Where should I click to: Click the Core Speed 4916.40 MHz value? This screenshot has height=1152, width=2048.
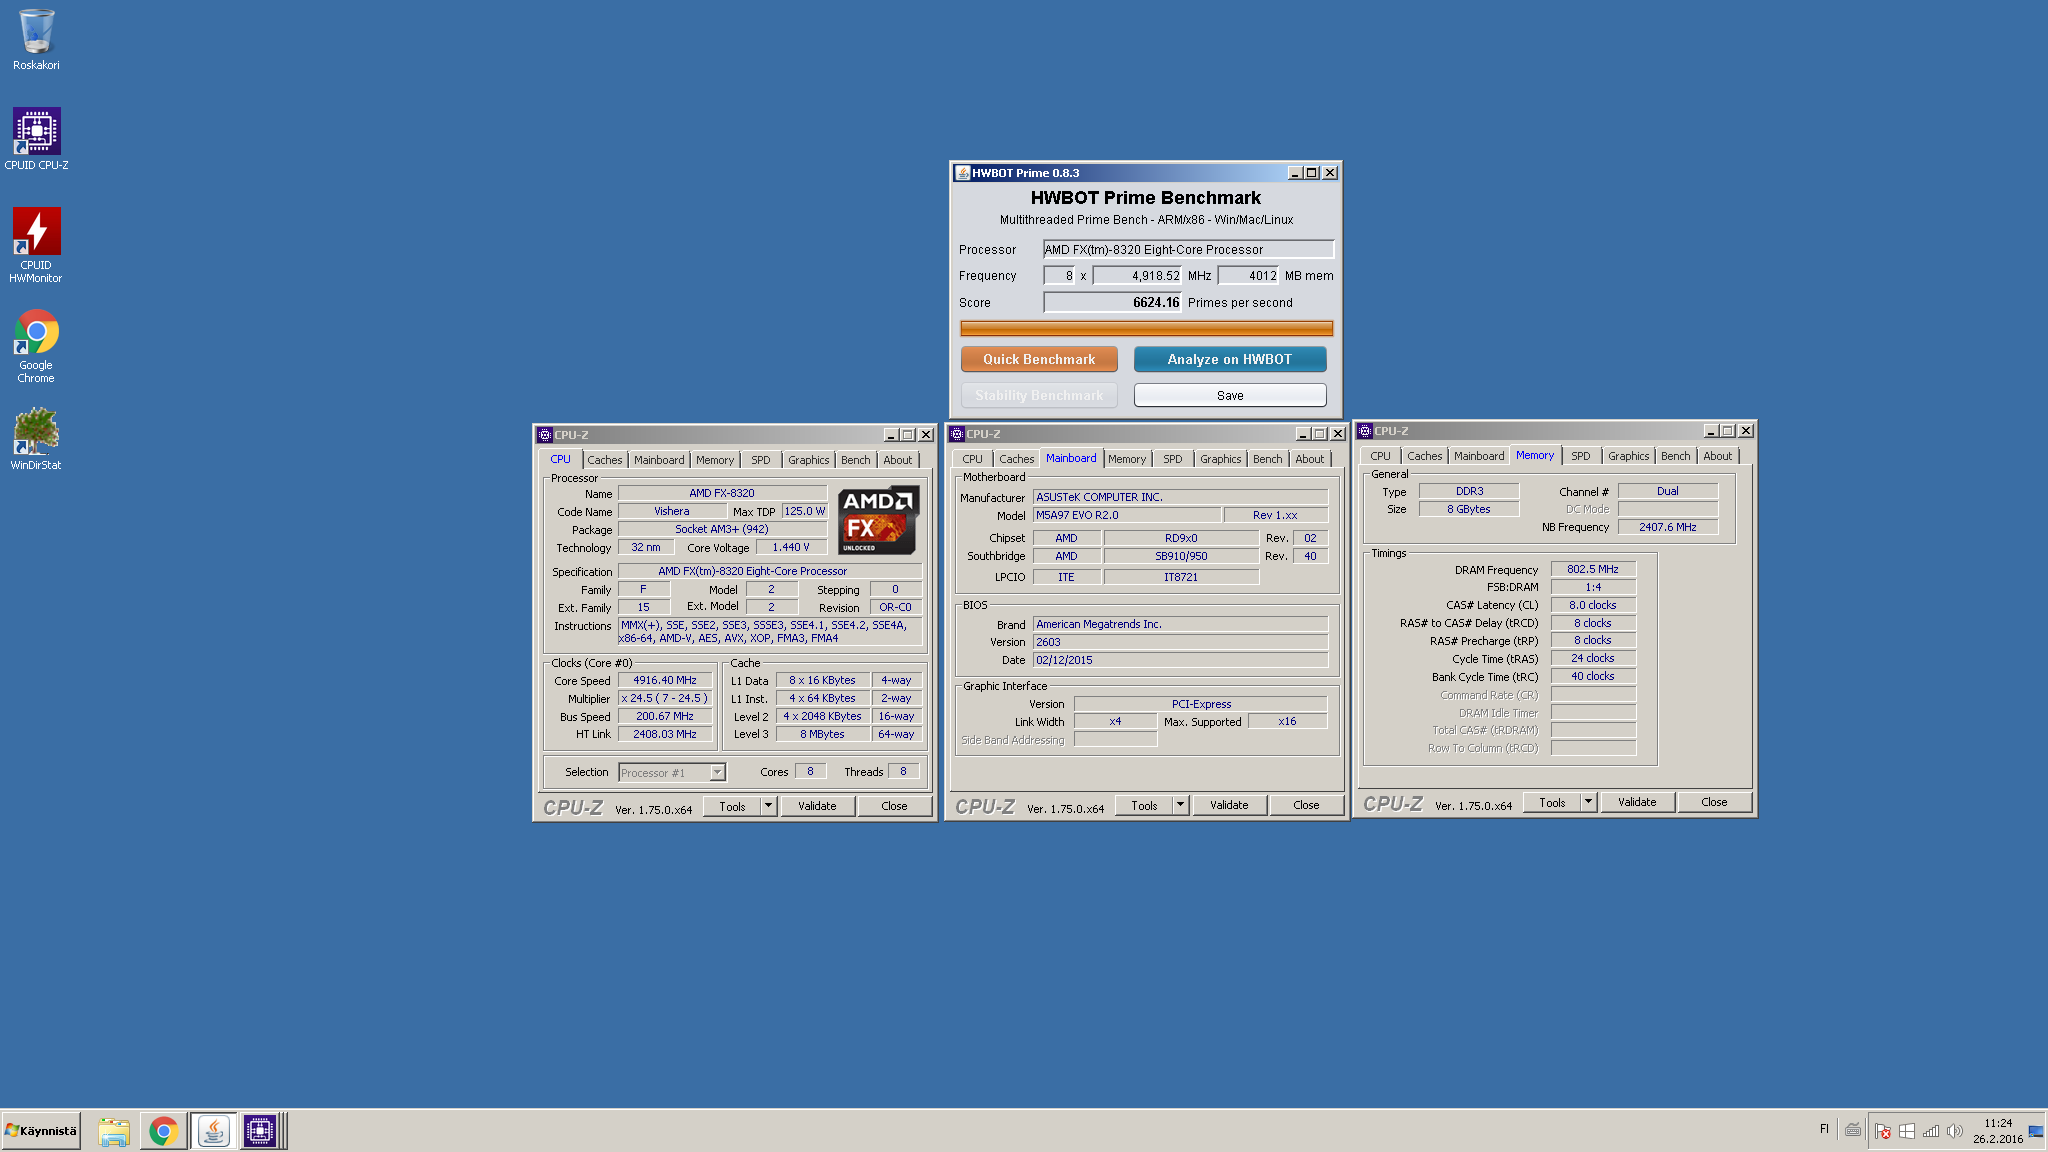(x=664, y=680)
